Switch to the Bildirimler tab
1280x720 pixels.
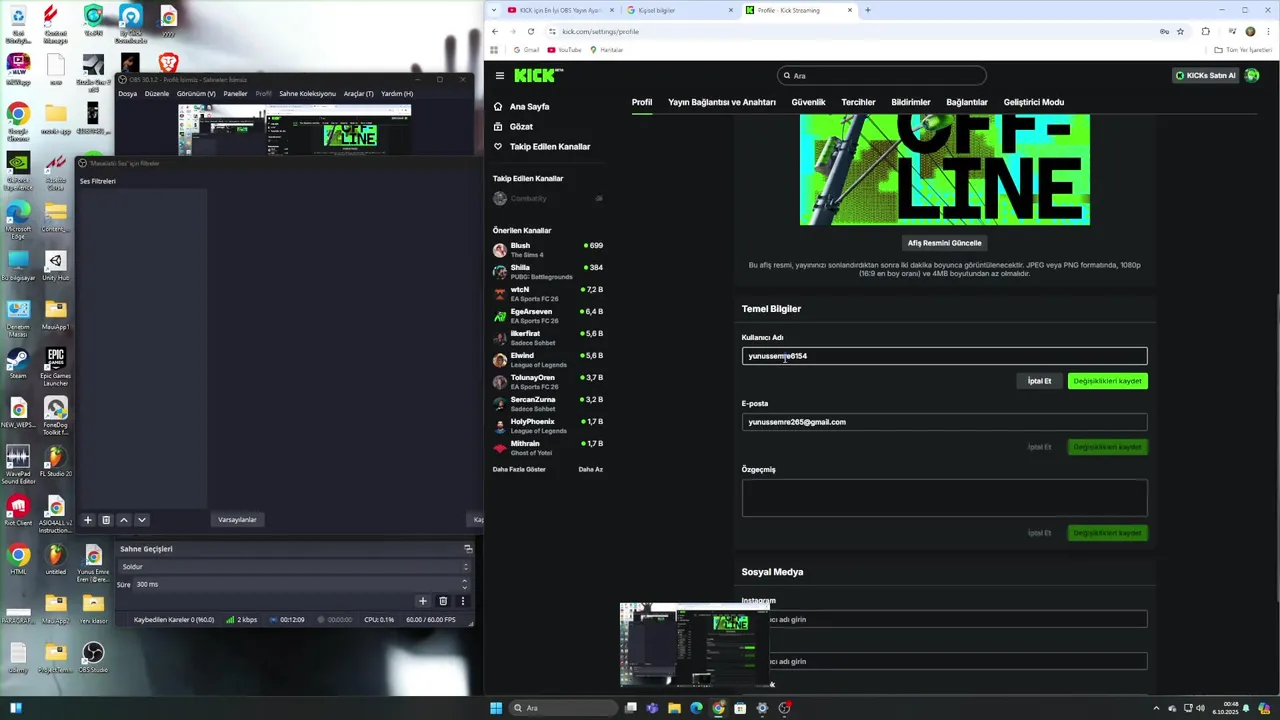coord(911,102)
